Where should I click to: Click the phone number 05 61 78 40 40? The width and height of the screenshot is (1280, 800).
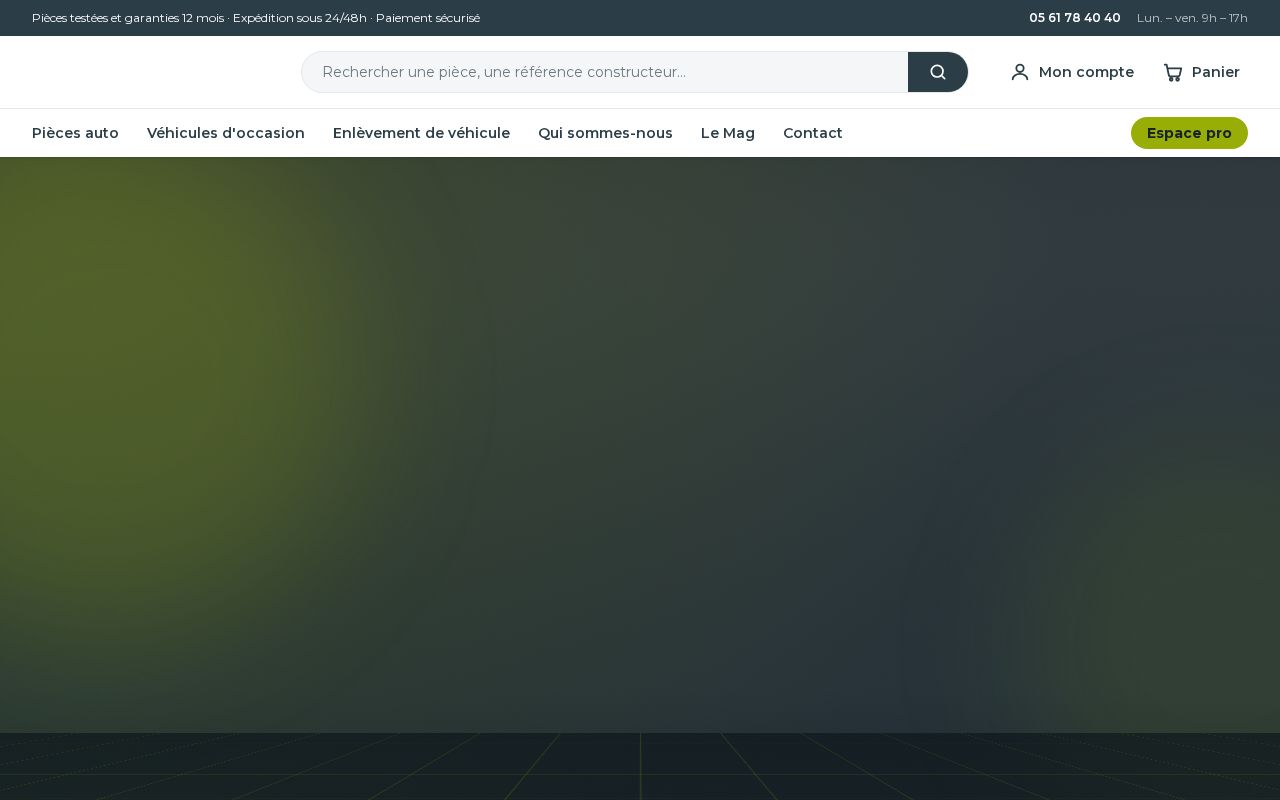click(x=1075, y=18)
